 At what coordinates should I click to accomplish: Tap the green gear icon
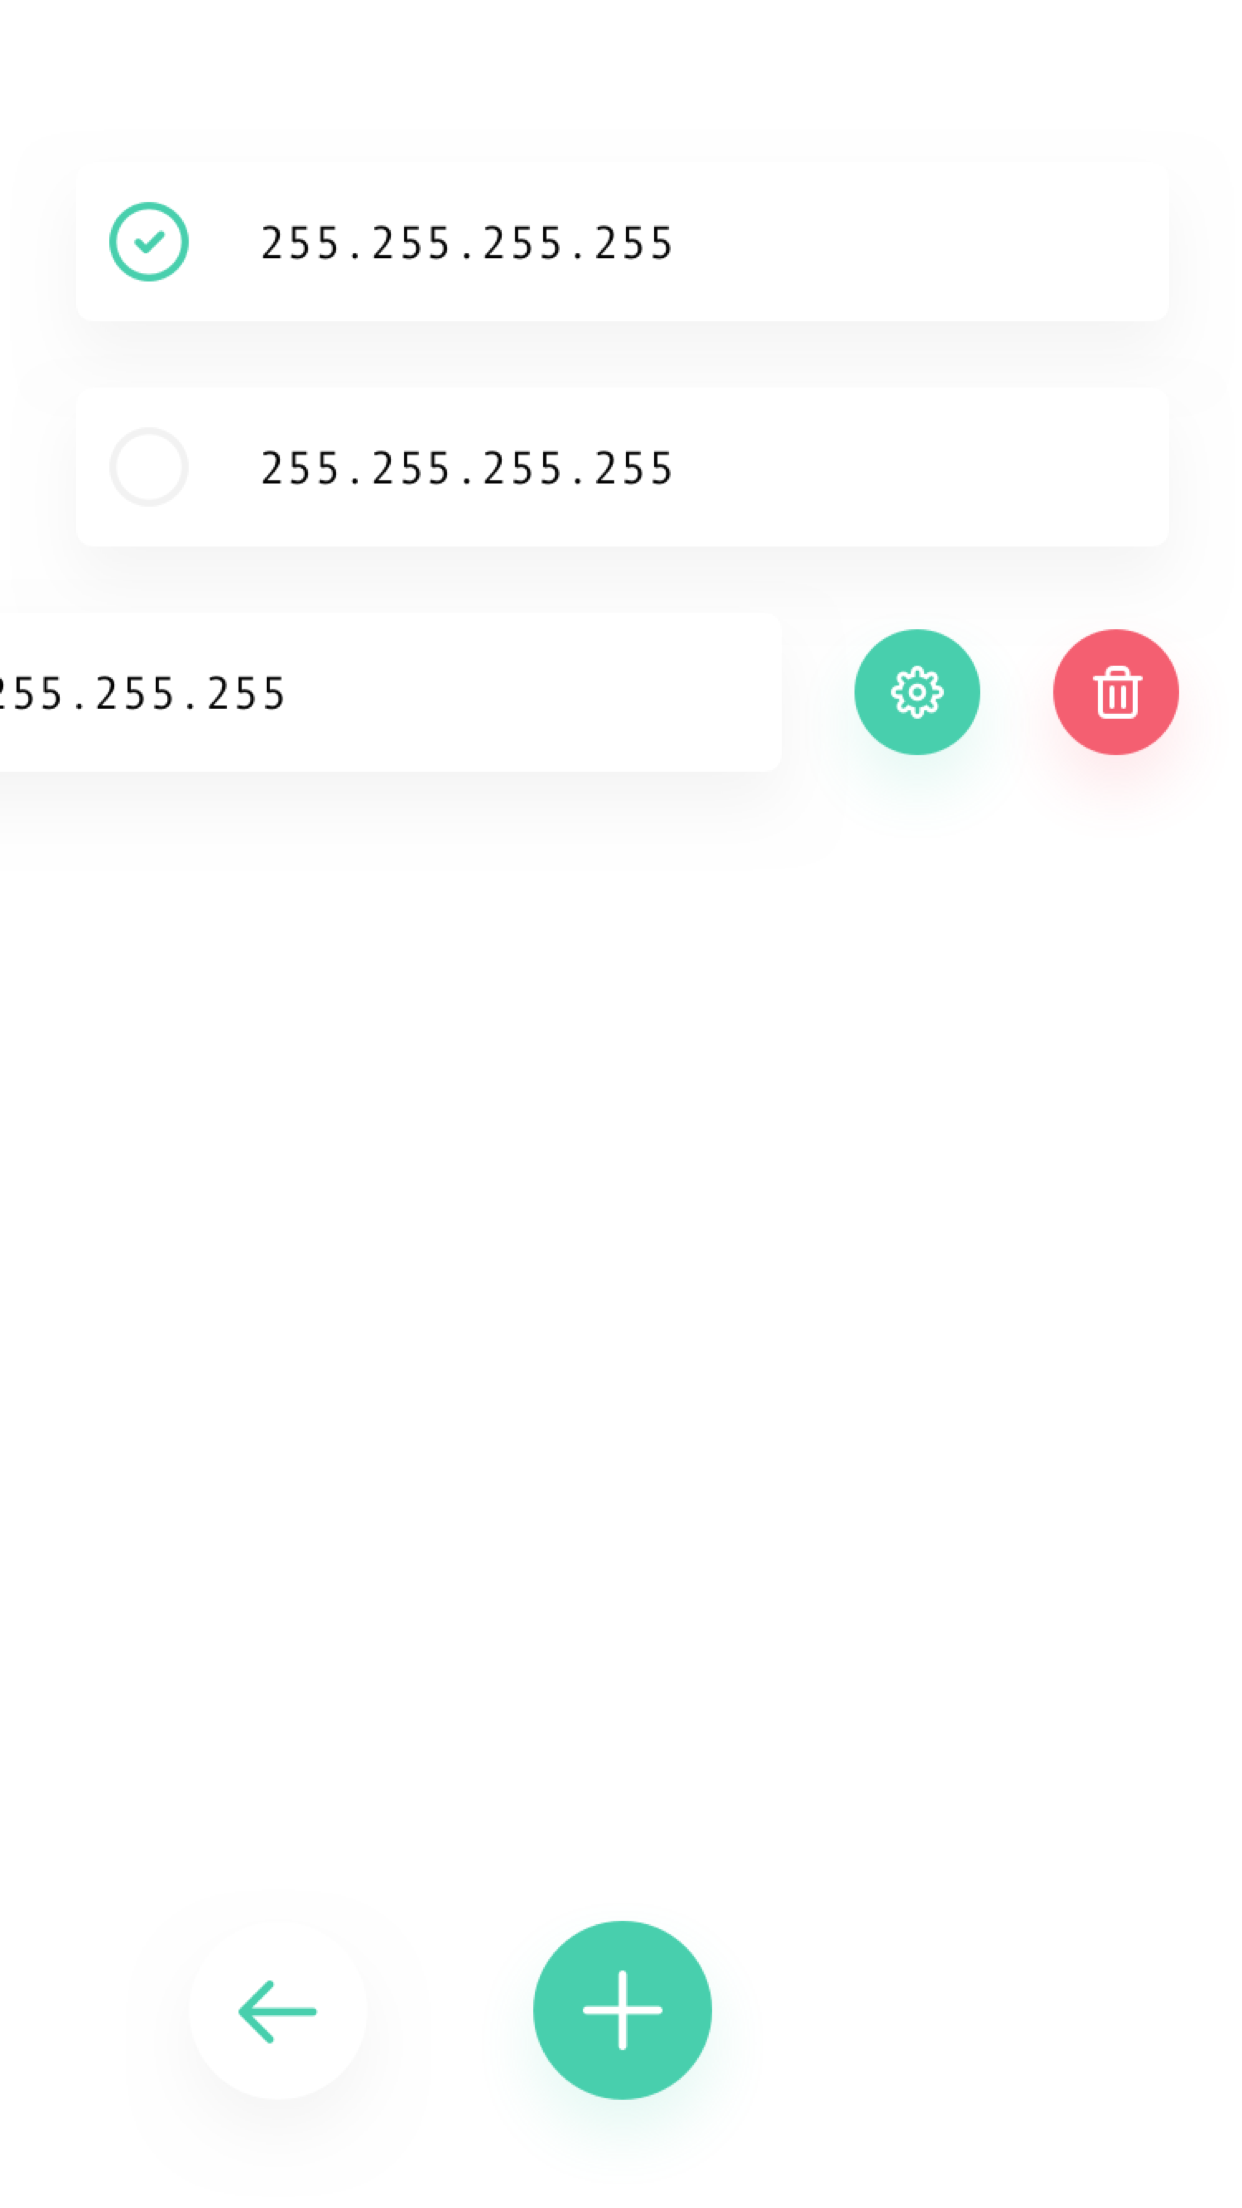pos(916,692)
